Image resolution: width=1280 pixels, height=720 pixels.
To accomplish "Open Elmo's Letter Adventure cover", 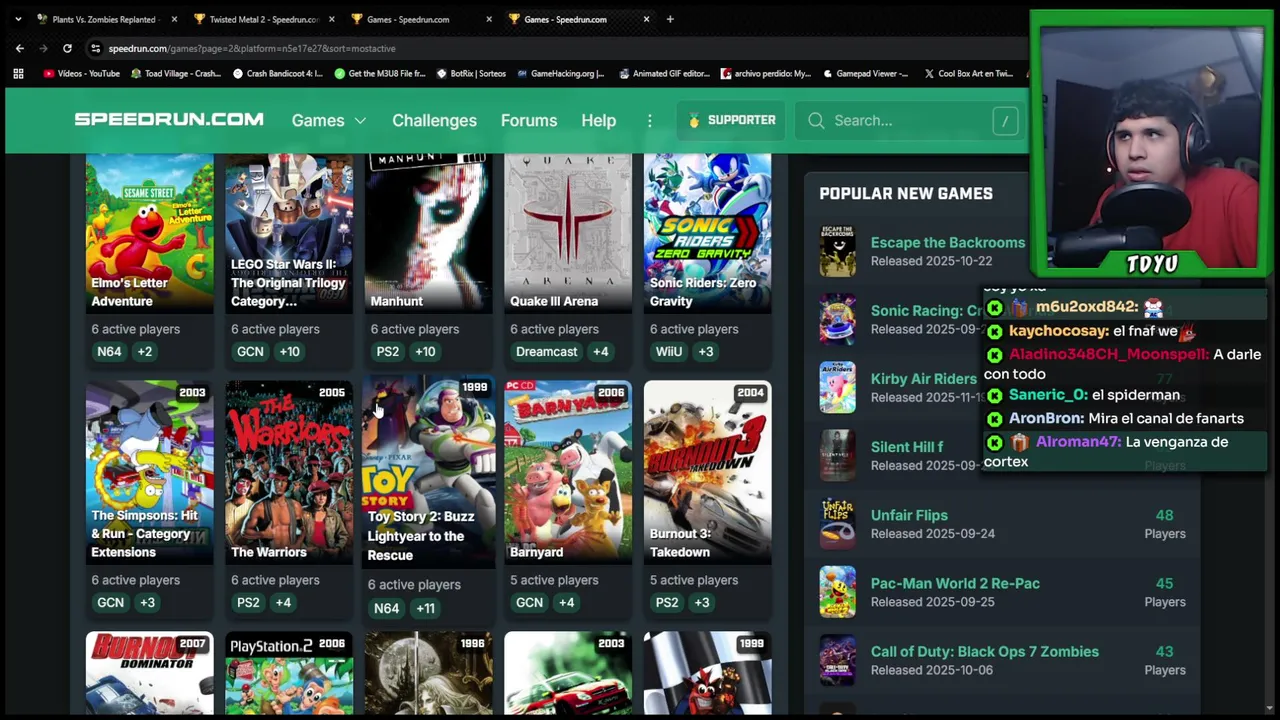I will [x=149, y=233].
